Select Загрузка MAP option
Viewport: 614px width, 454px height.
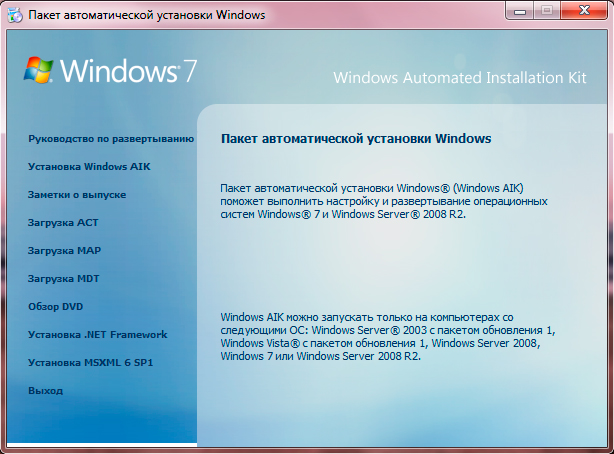[64, 251]
